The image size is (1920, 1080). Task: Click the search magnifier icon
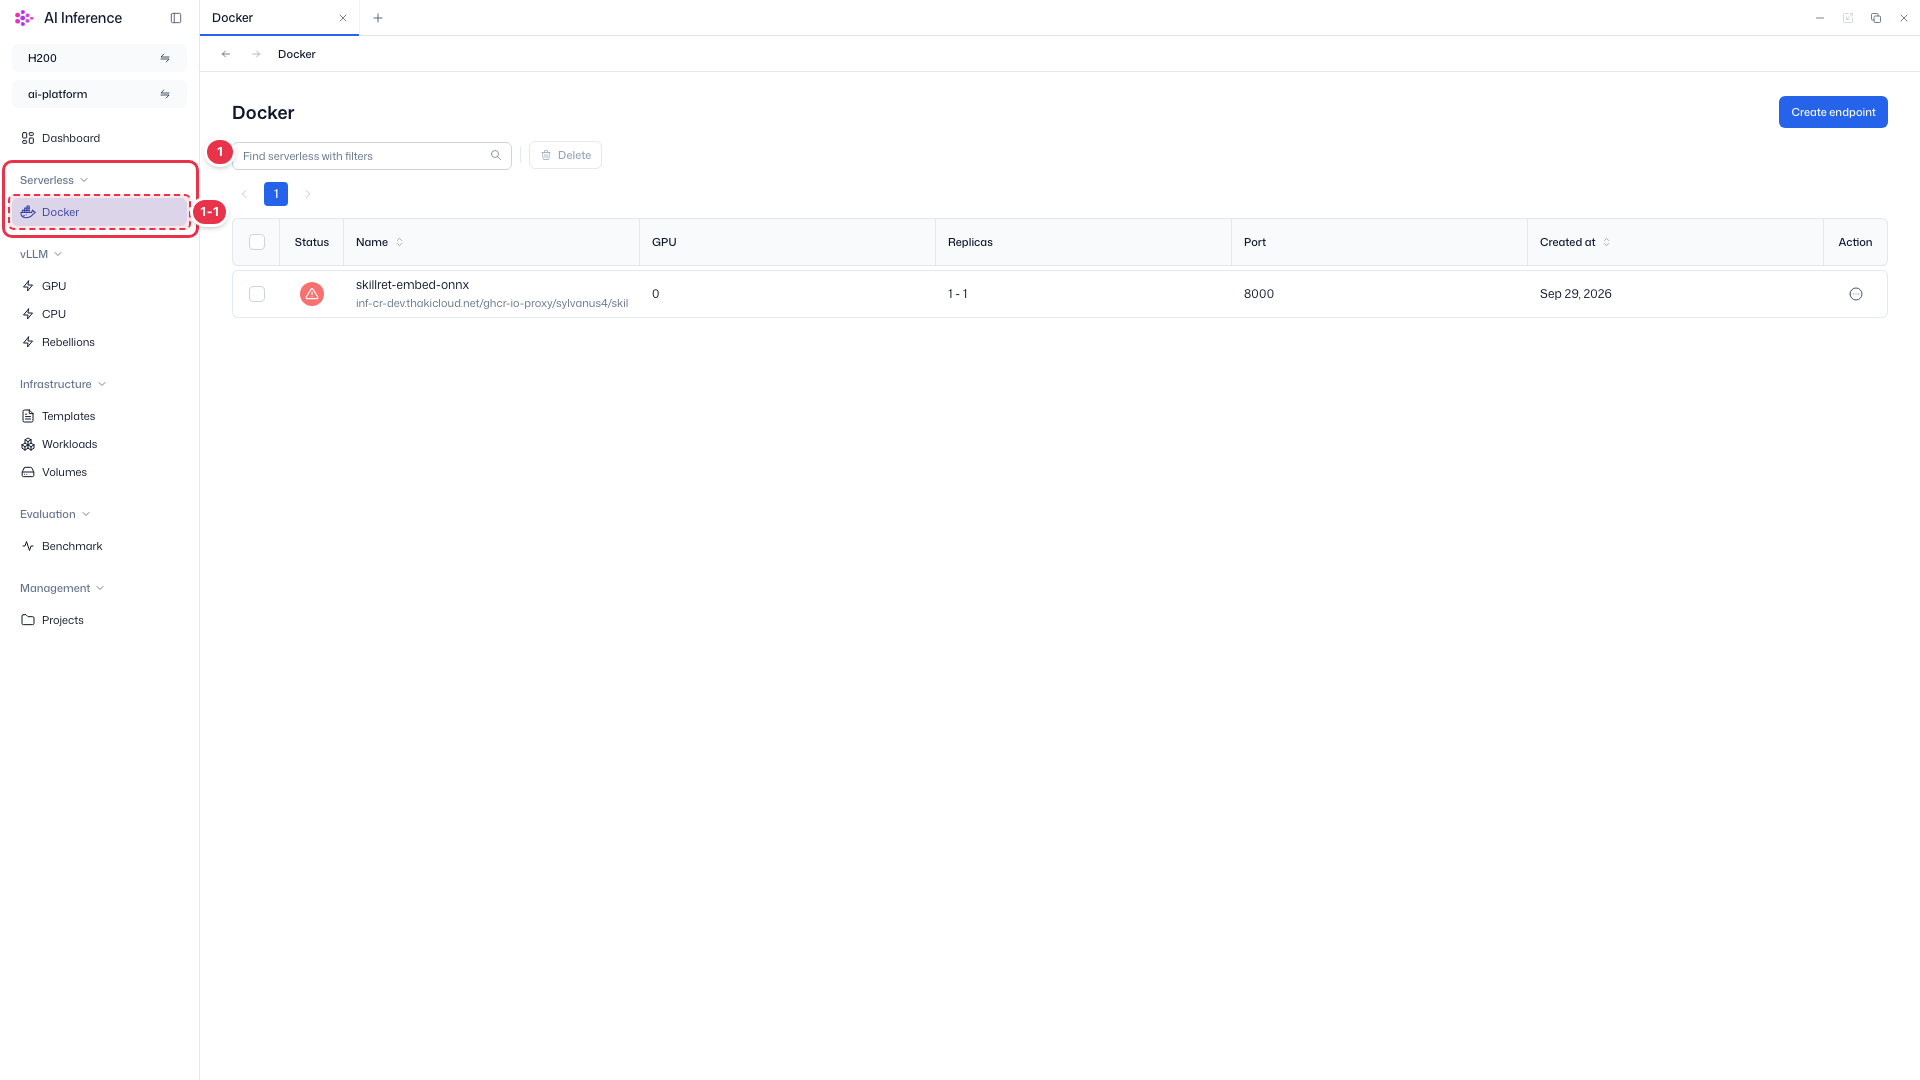point(496,155)
